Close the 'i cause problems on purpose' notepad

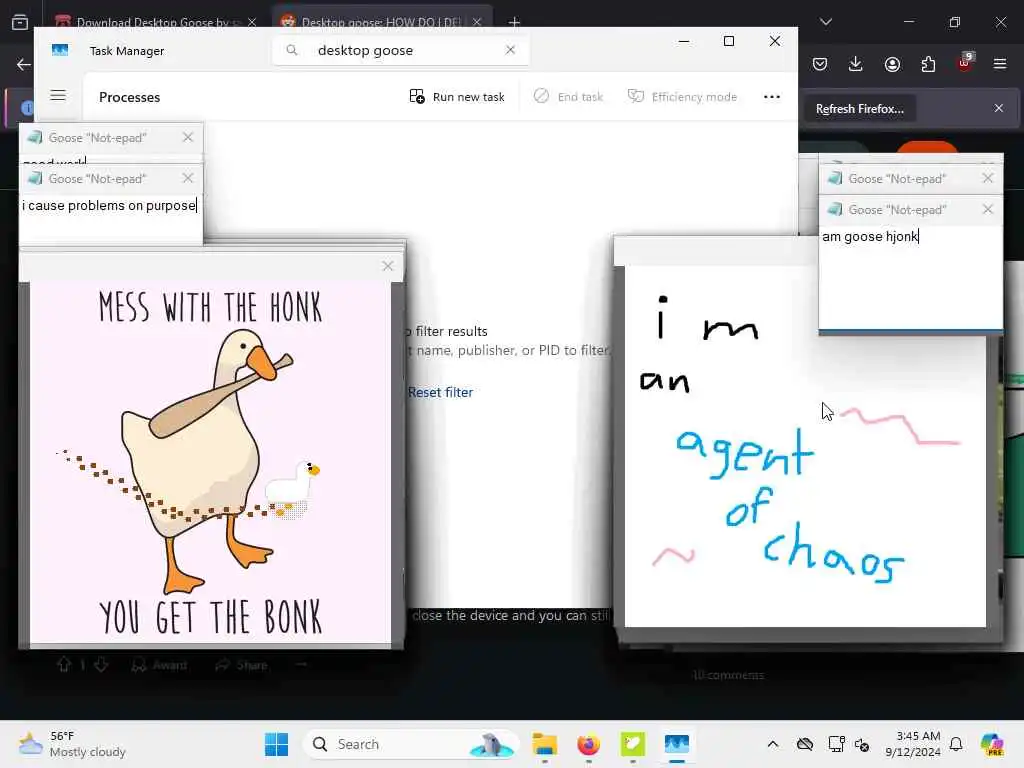pos(188,178)
